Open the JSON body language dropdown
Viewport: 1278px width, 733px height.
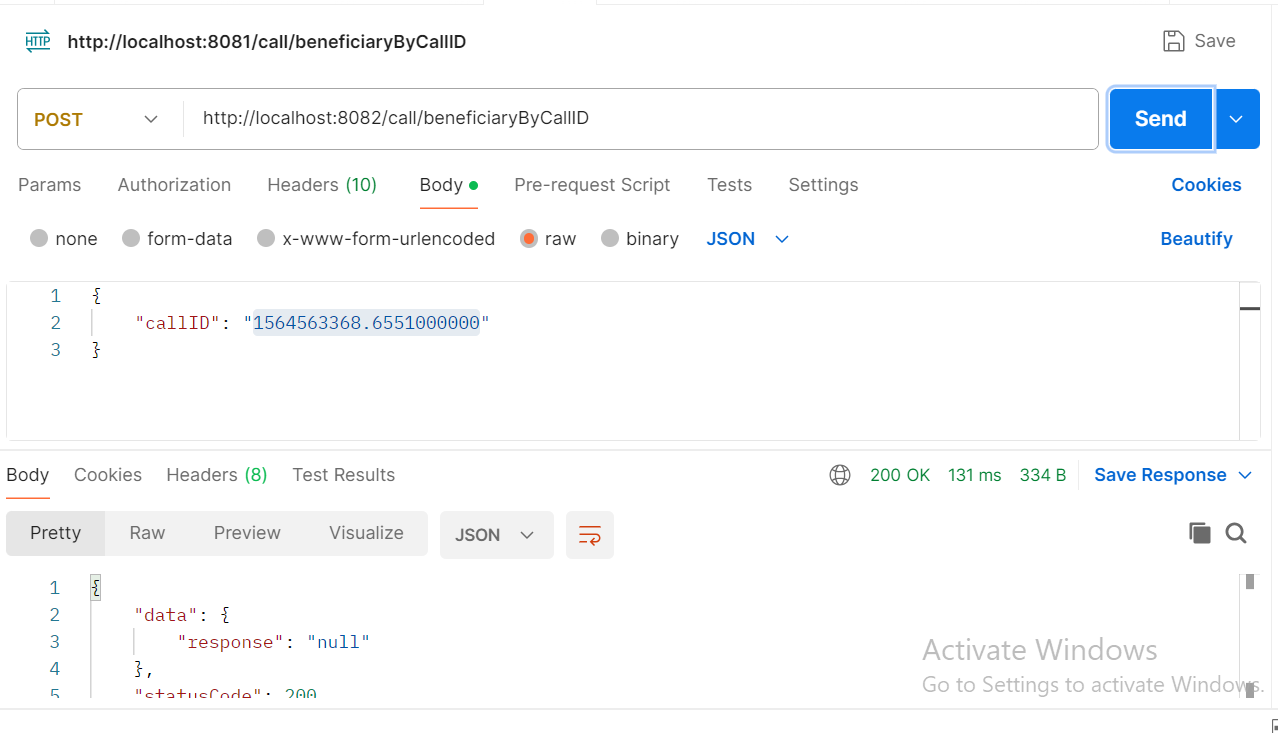[748, 239]
